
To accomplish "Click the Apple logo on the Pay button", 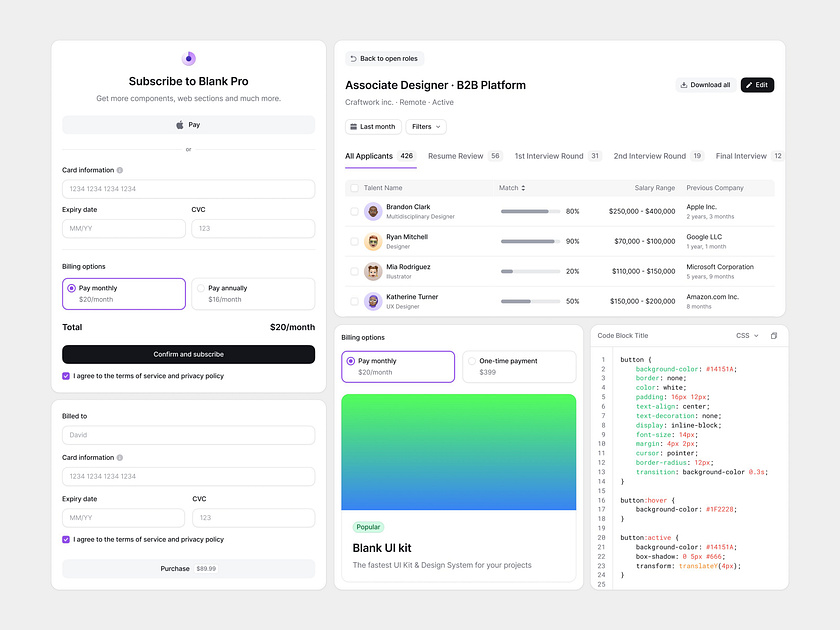I will tap(181, 123).
